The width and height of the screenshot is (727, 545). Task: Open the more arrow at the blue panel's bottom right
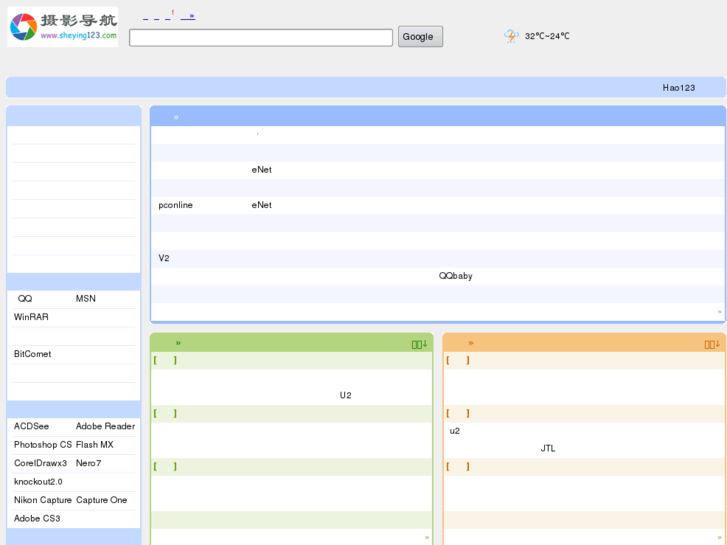click(719, 312)
